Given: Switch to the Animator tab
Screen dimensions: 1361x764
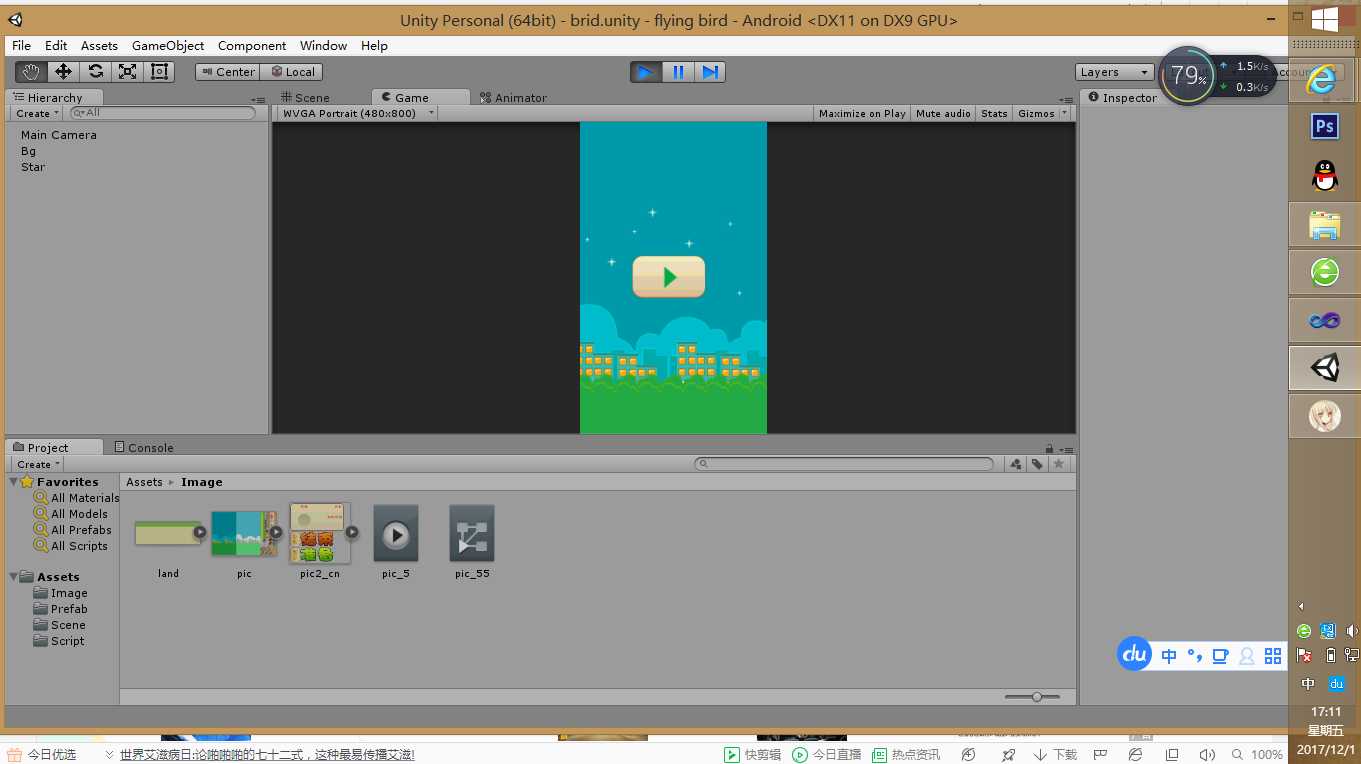Looking at the screenshot, I should (514, 97).
